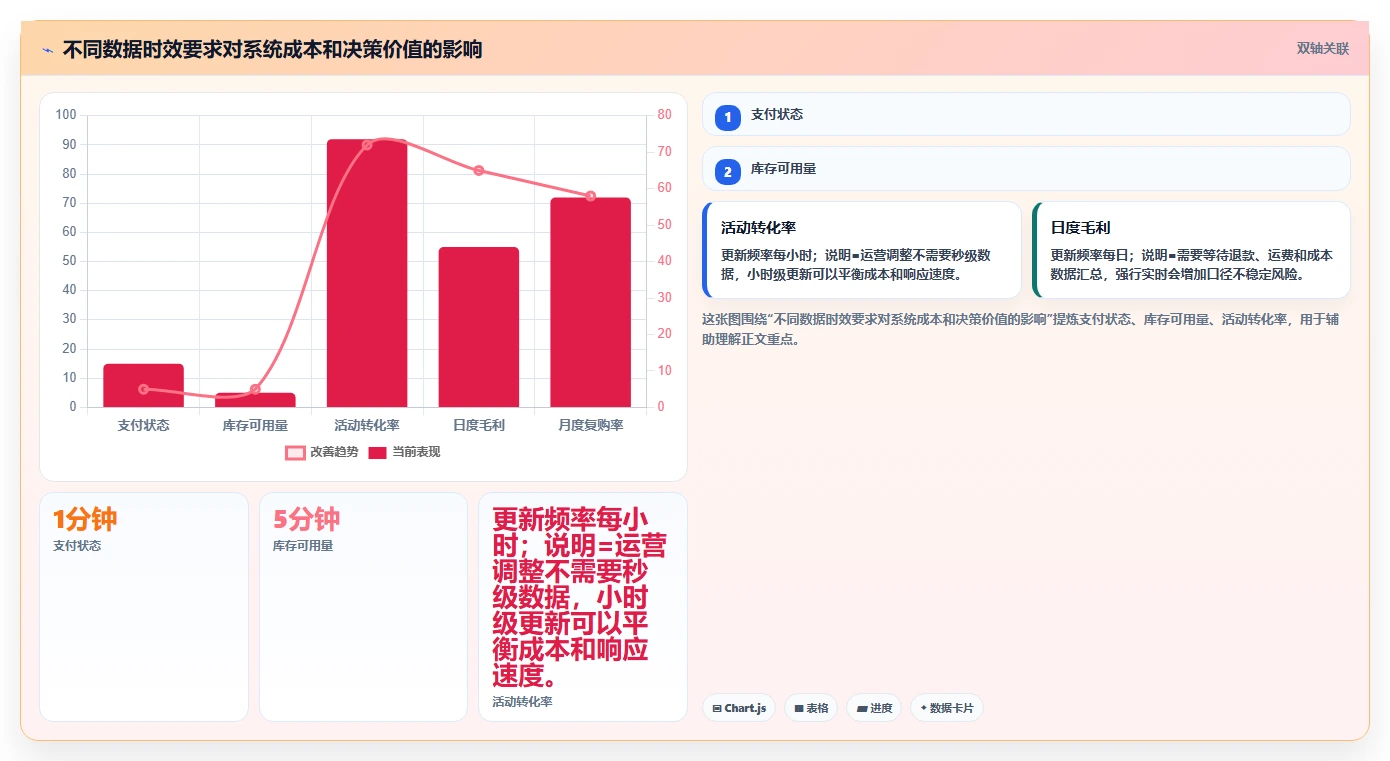Image resolution: width=1390 pixels, height=761 pixels.
Task: Click the chart summary paragraph text
Action: [x=1026, y=329]
